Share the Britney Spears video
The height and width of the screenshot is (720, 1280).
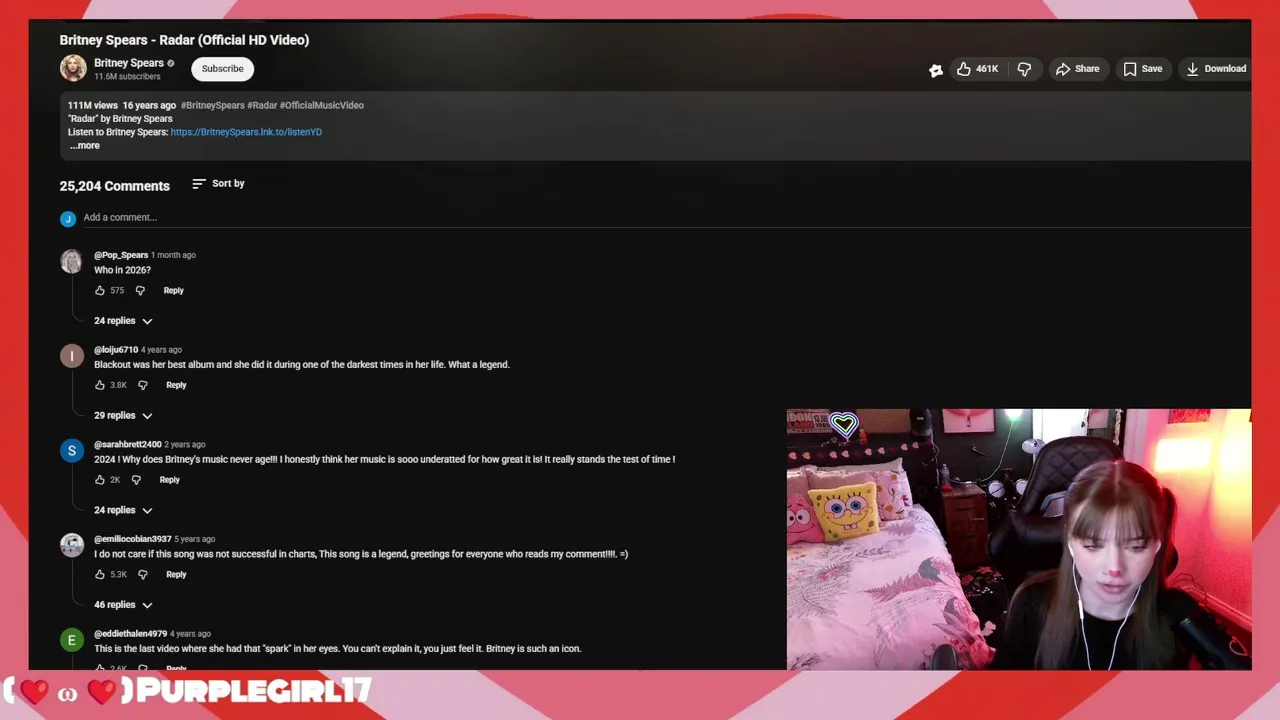[1077, 69]
